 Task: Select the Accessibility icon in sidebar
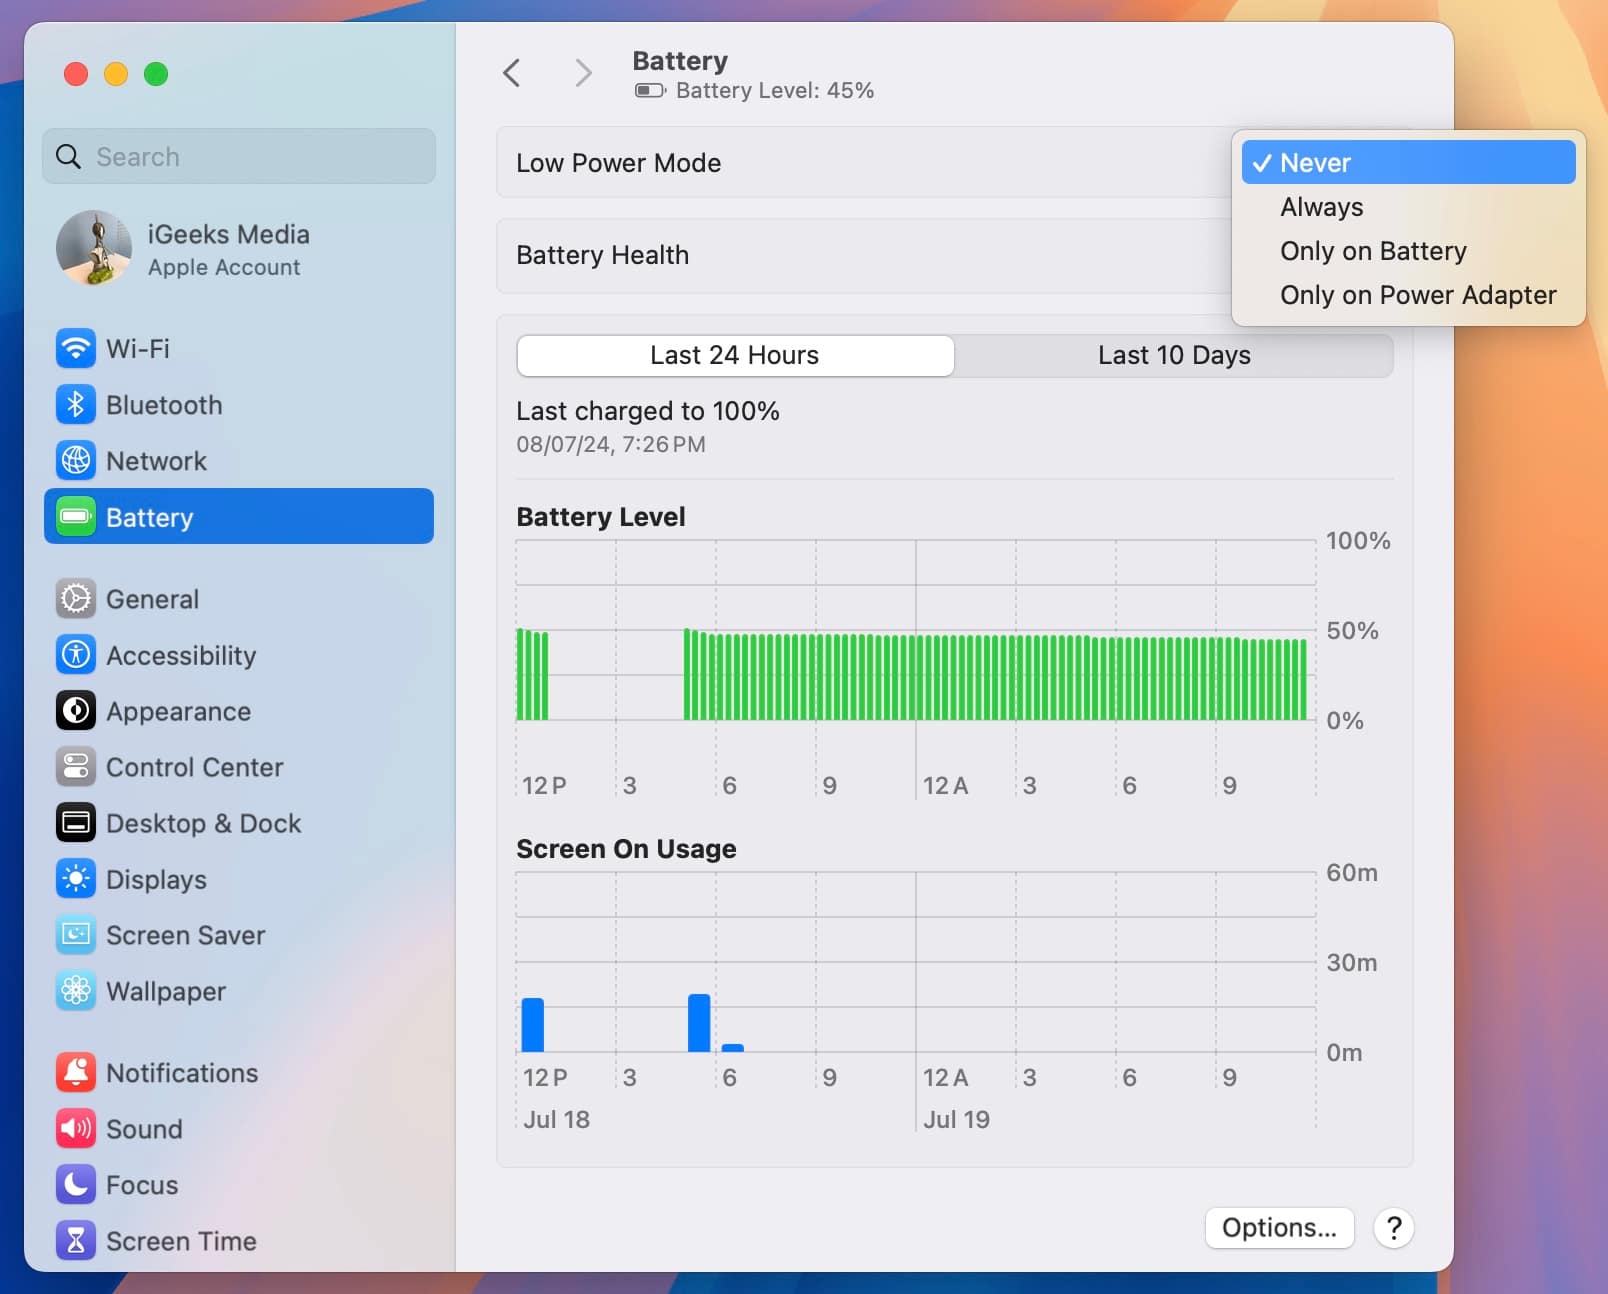[x=76, y=655]
